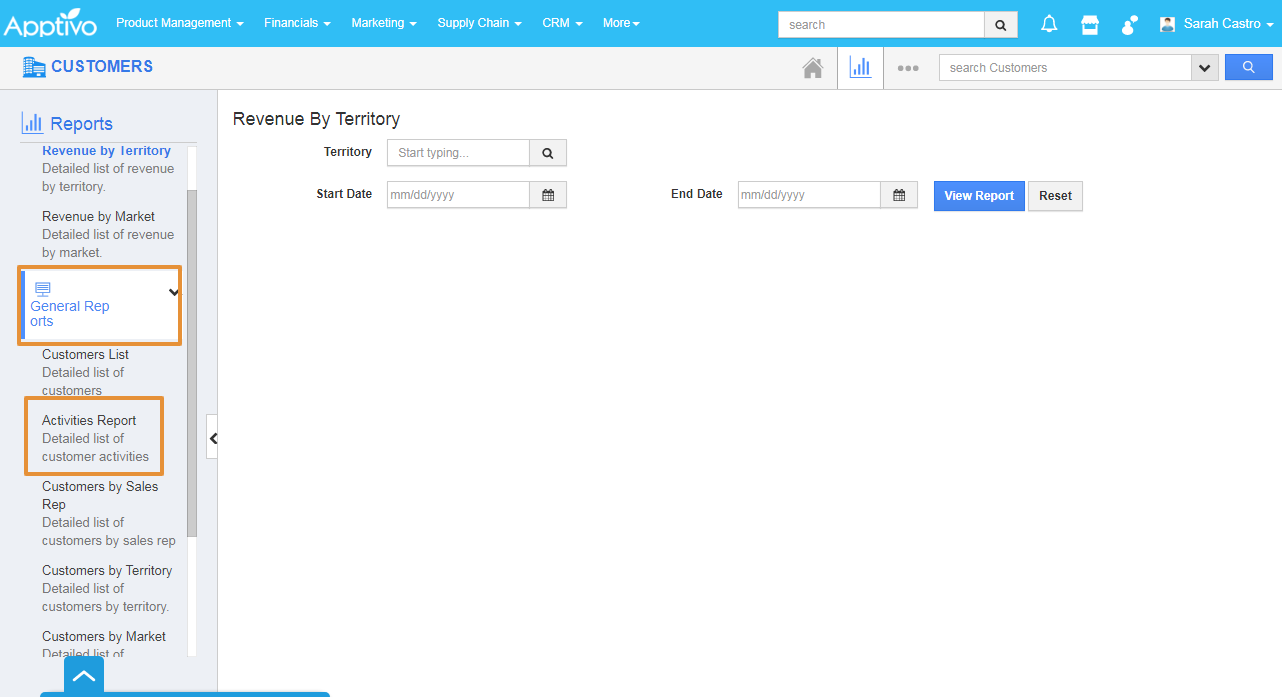Collapse the General Reports chevron
The image size is (1282, 697).
[x=174, y=293]
